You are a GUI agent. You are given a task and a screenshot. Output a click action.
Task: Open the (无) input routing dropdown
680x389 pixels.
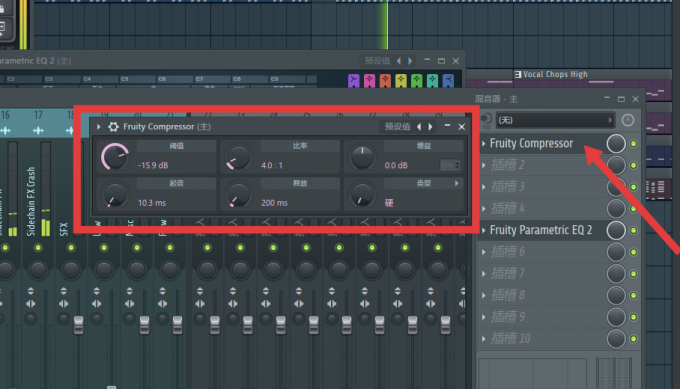point(555,120)
